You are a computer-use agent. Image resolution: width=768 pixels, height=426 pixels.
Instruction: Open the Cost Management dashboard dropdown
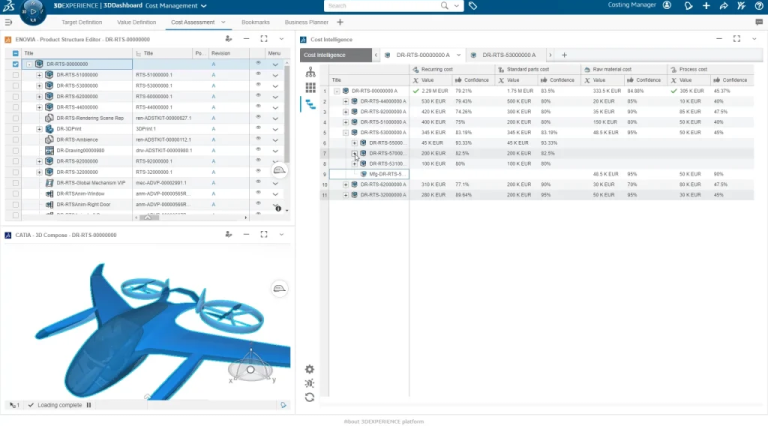point(204,6)
